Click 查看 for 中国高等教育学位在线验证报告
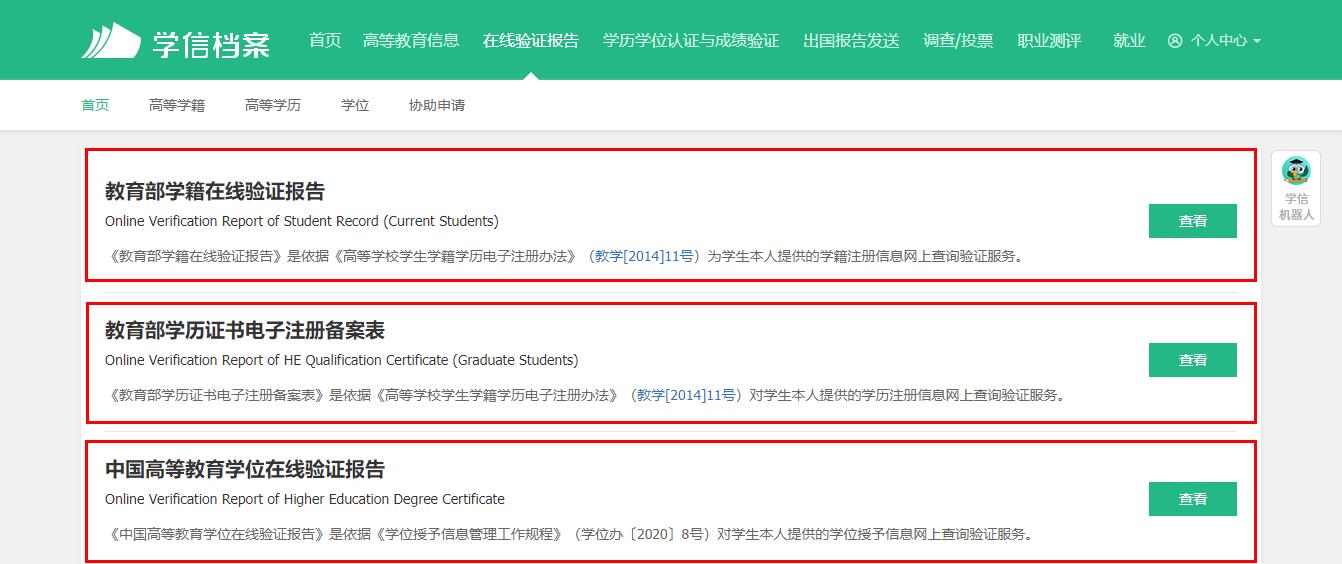 click(x=1192, y=499)
